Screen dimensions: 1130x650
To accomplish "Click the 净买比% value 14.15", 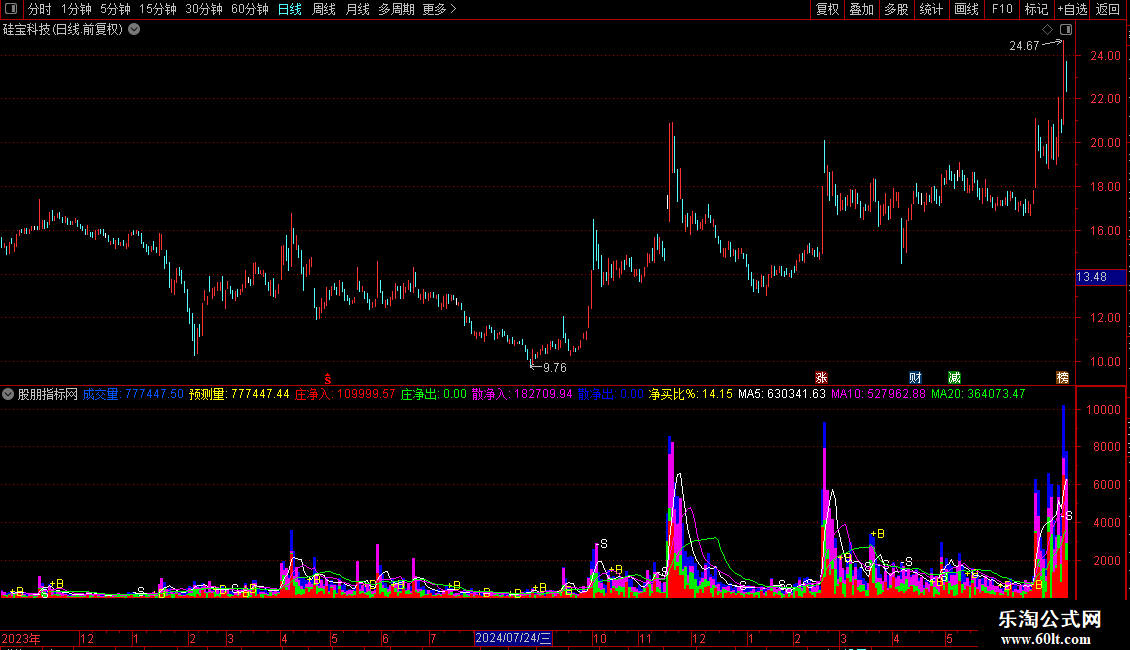I will coord(717,394).
